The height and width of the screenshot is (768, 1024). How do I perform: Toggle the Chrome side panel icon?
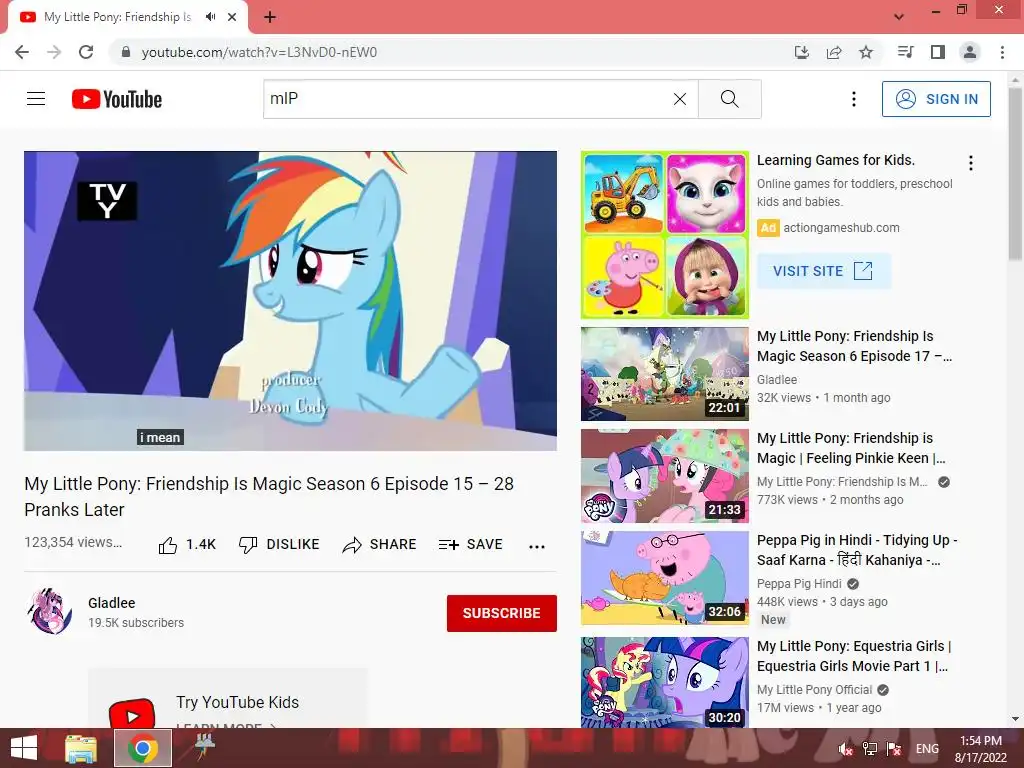click(938, 52)
